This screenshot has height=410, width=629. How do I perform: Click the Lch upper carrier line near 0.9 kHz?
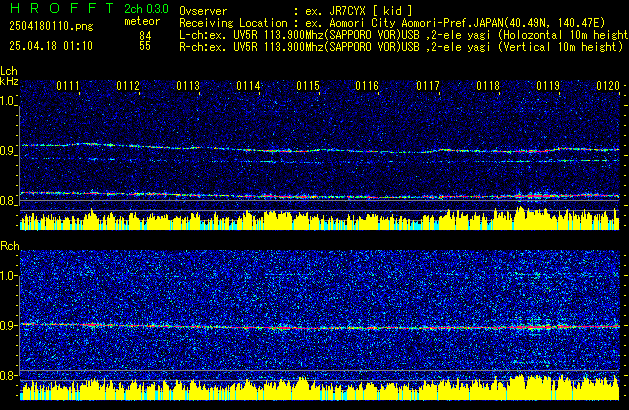click(x=320, y=149)
